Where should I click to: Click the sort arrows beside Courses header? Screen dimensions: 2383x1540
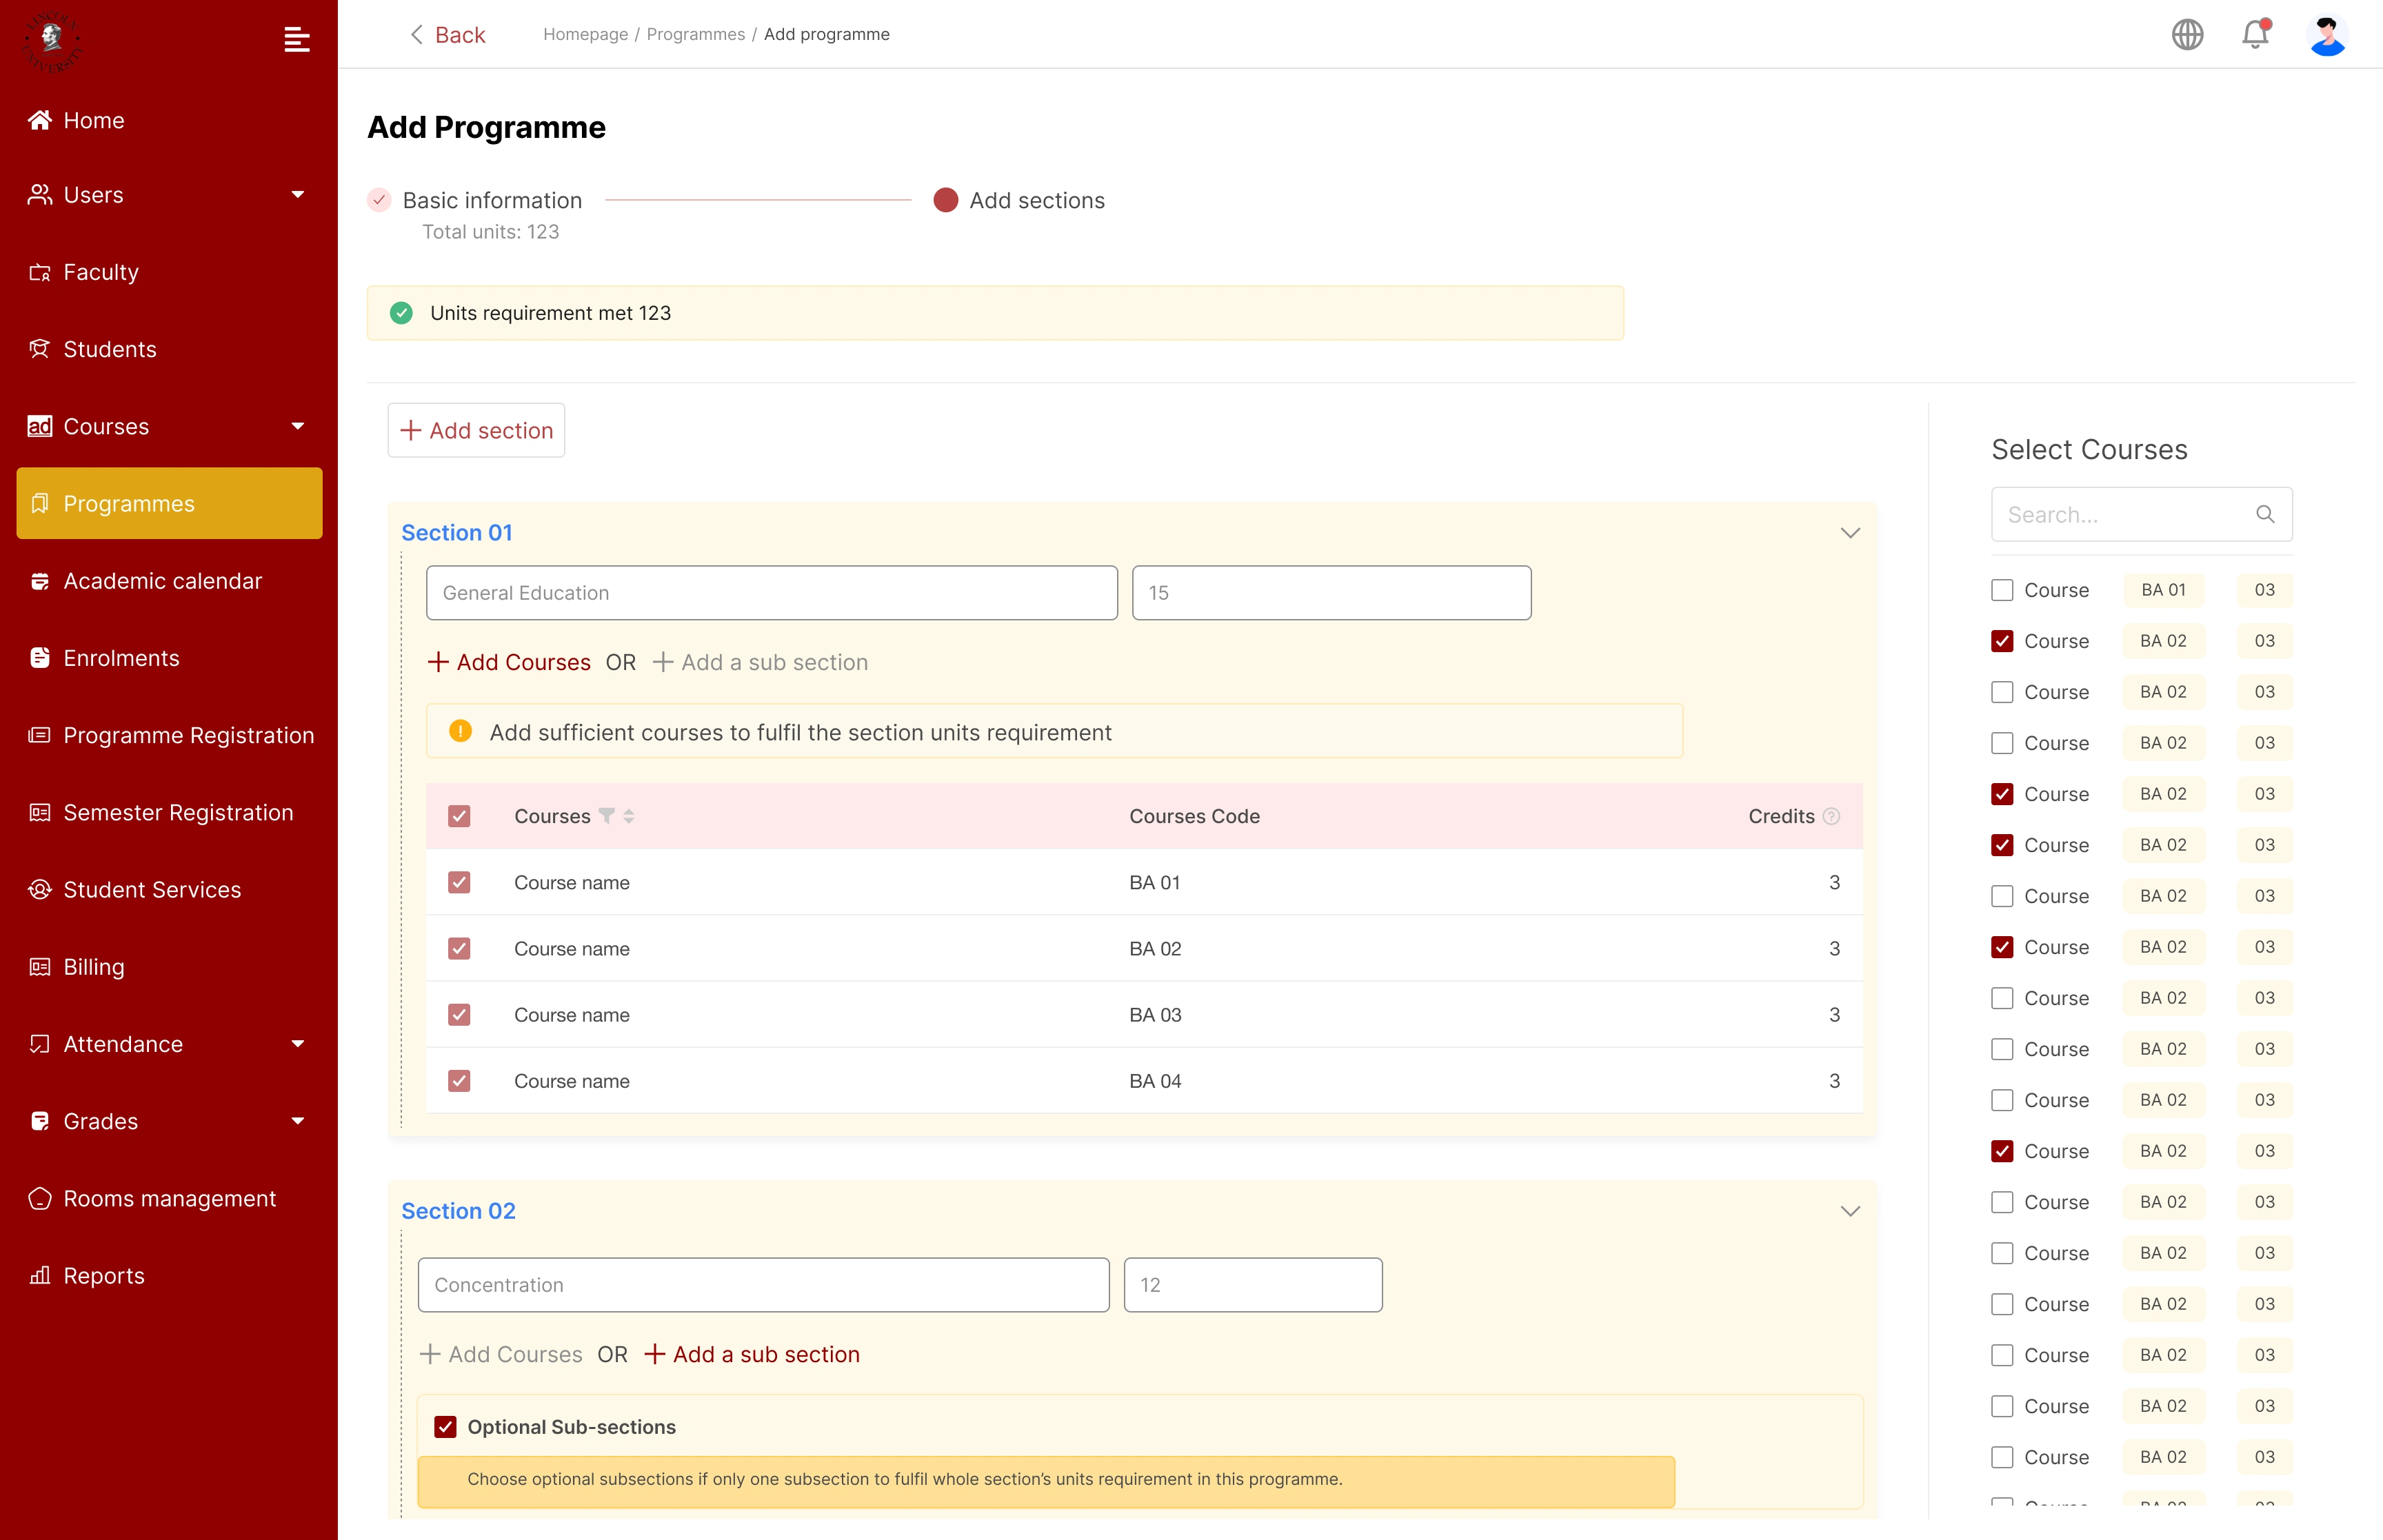coord(629,816)
